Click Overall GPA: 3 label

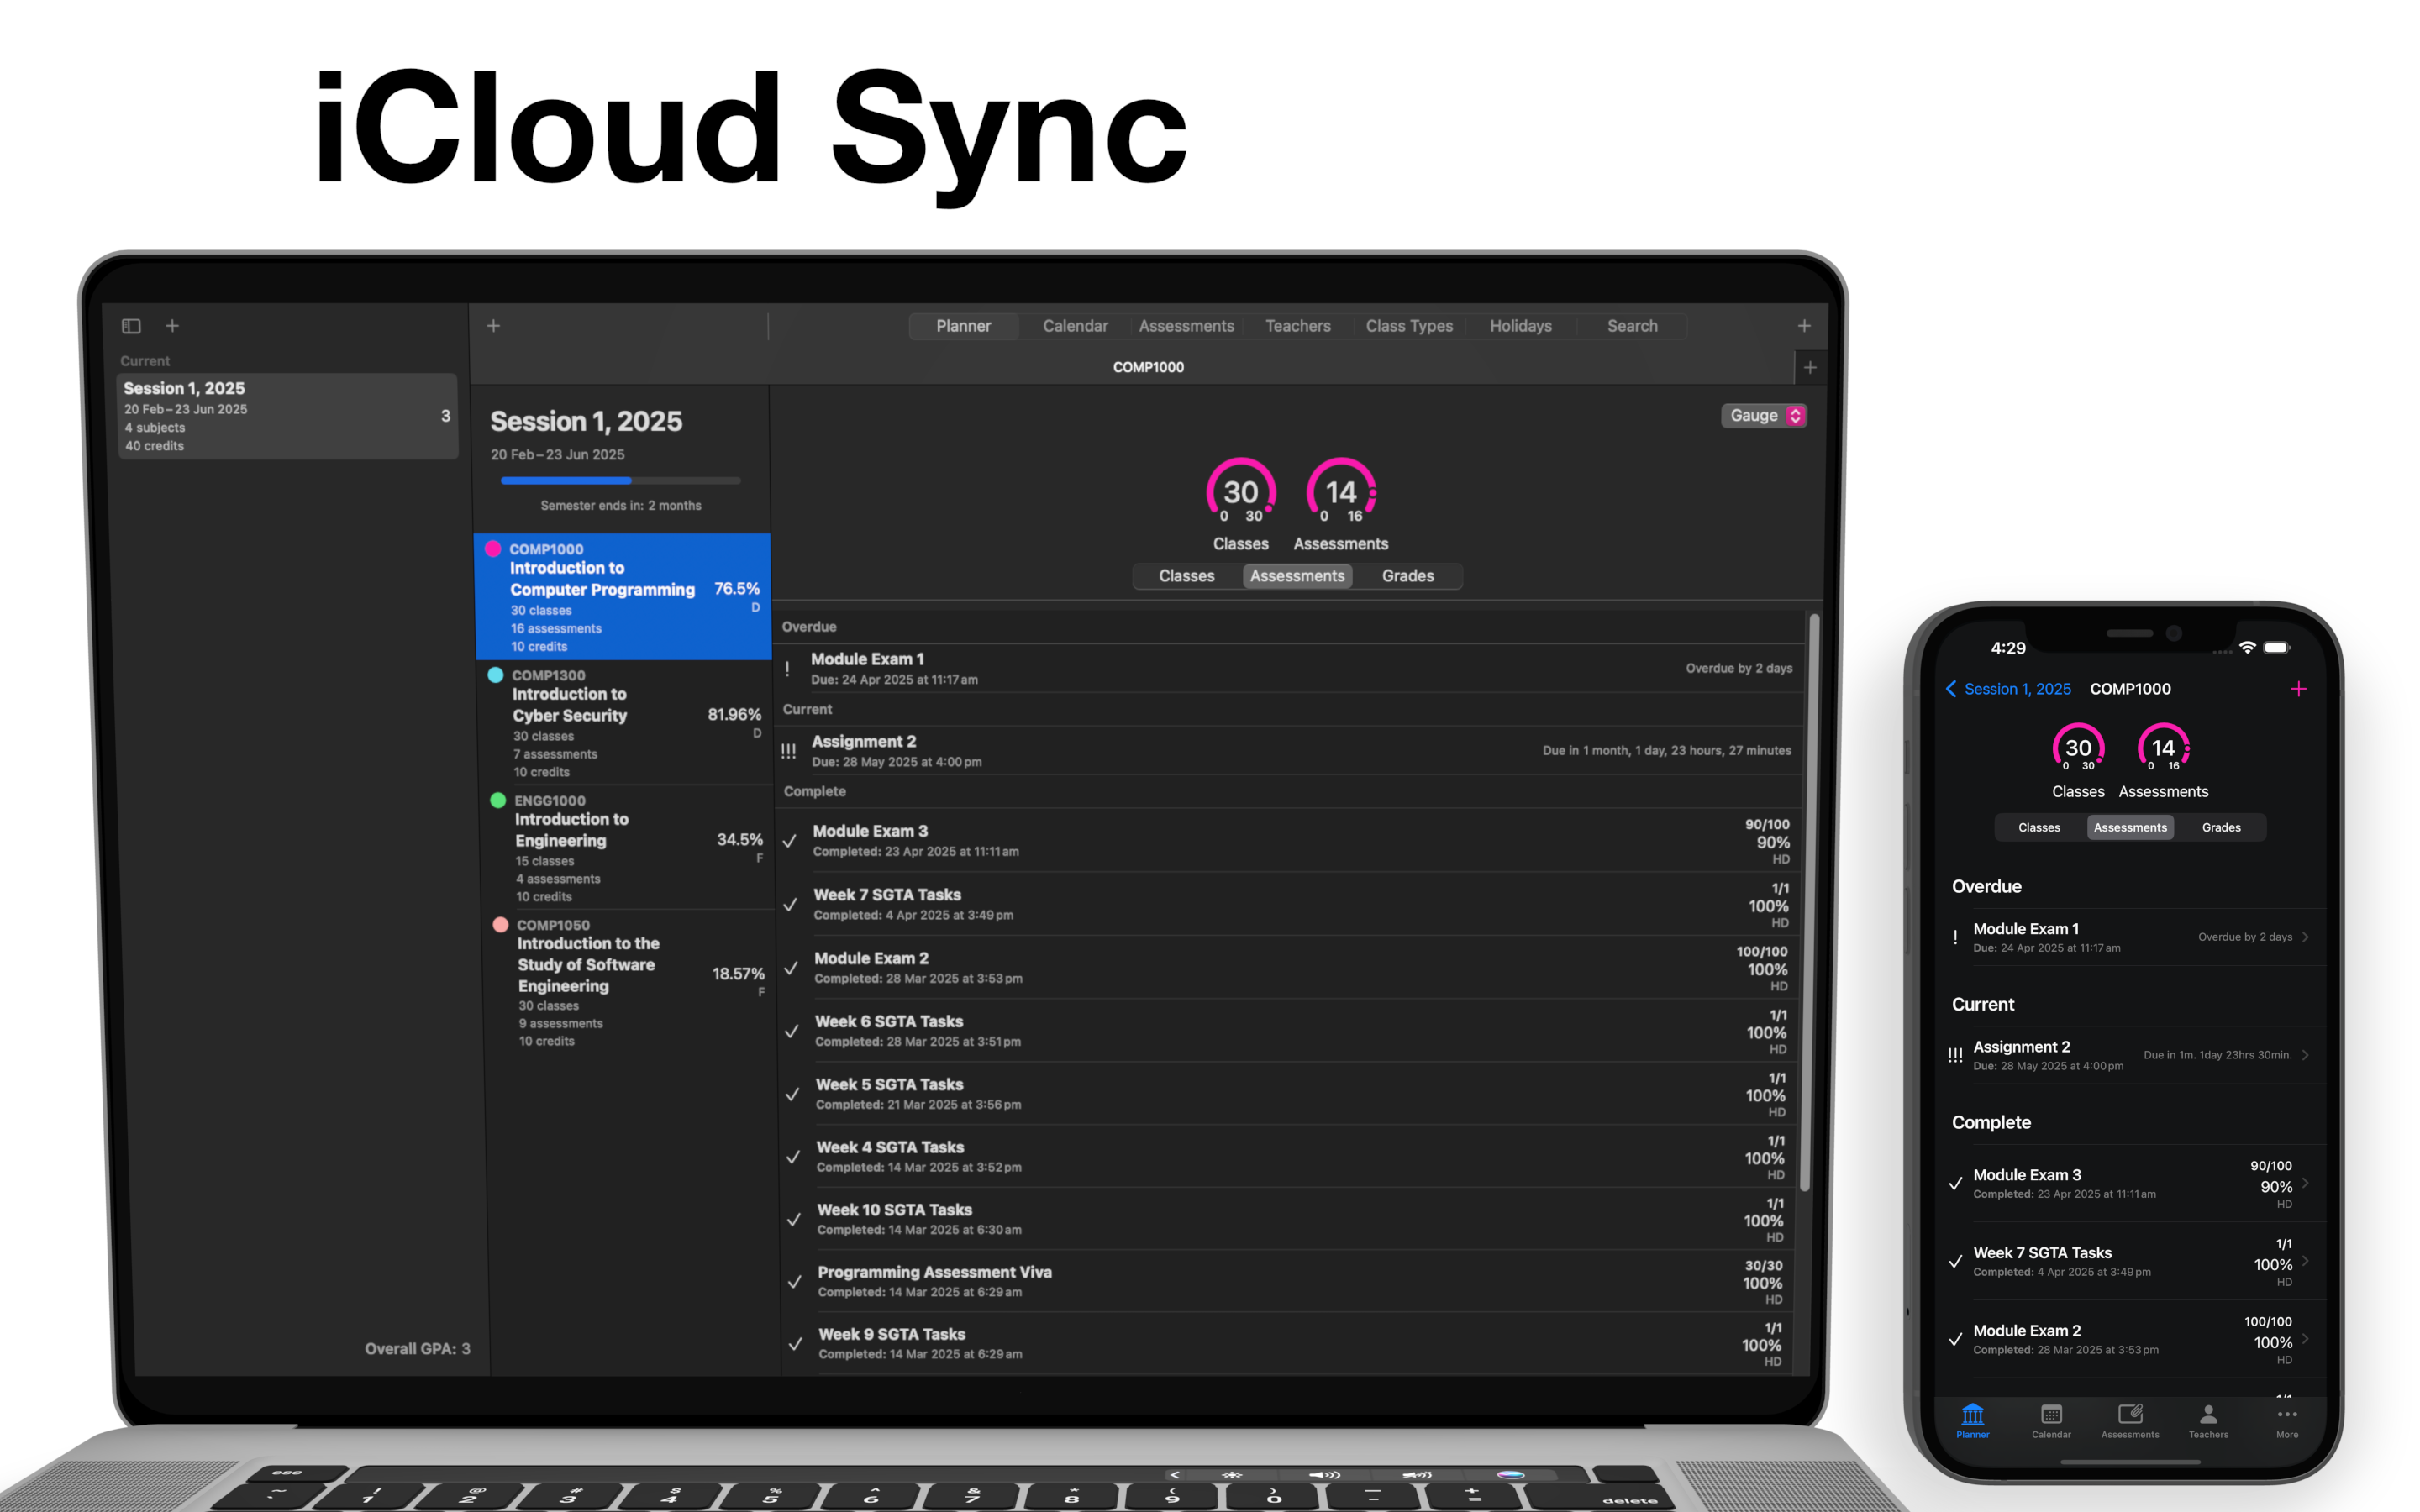pyautogui.click(x=417, y=1349)
